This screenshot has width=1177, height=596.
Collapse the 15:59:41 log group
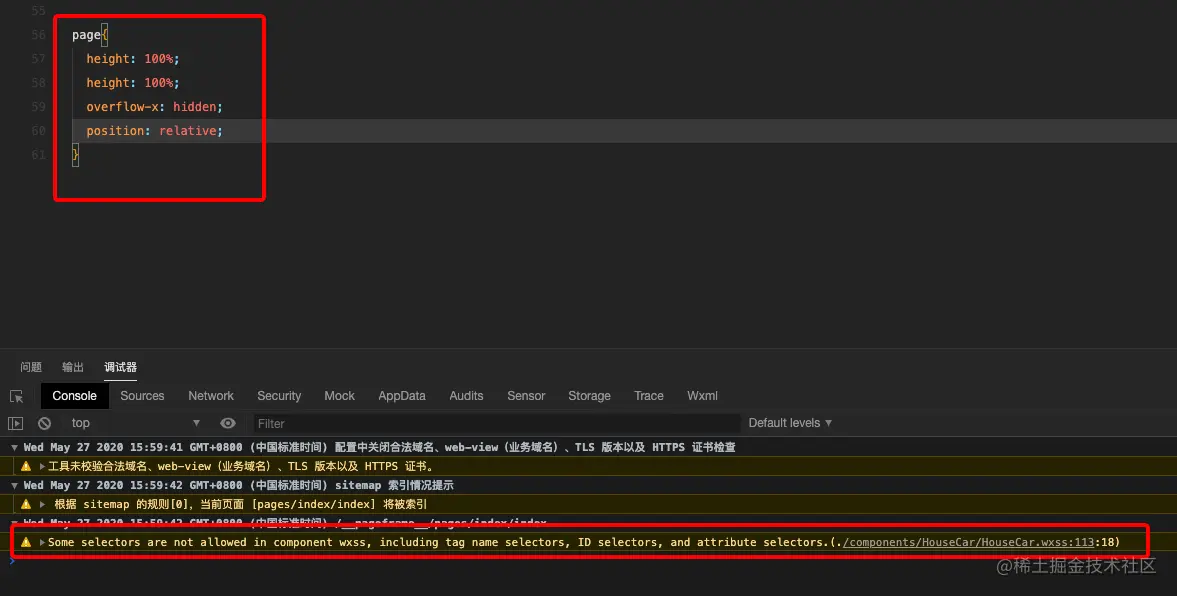point(14,447)
